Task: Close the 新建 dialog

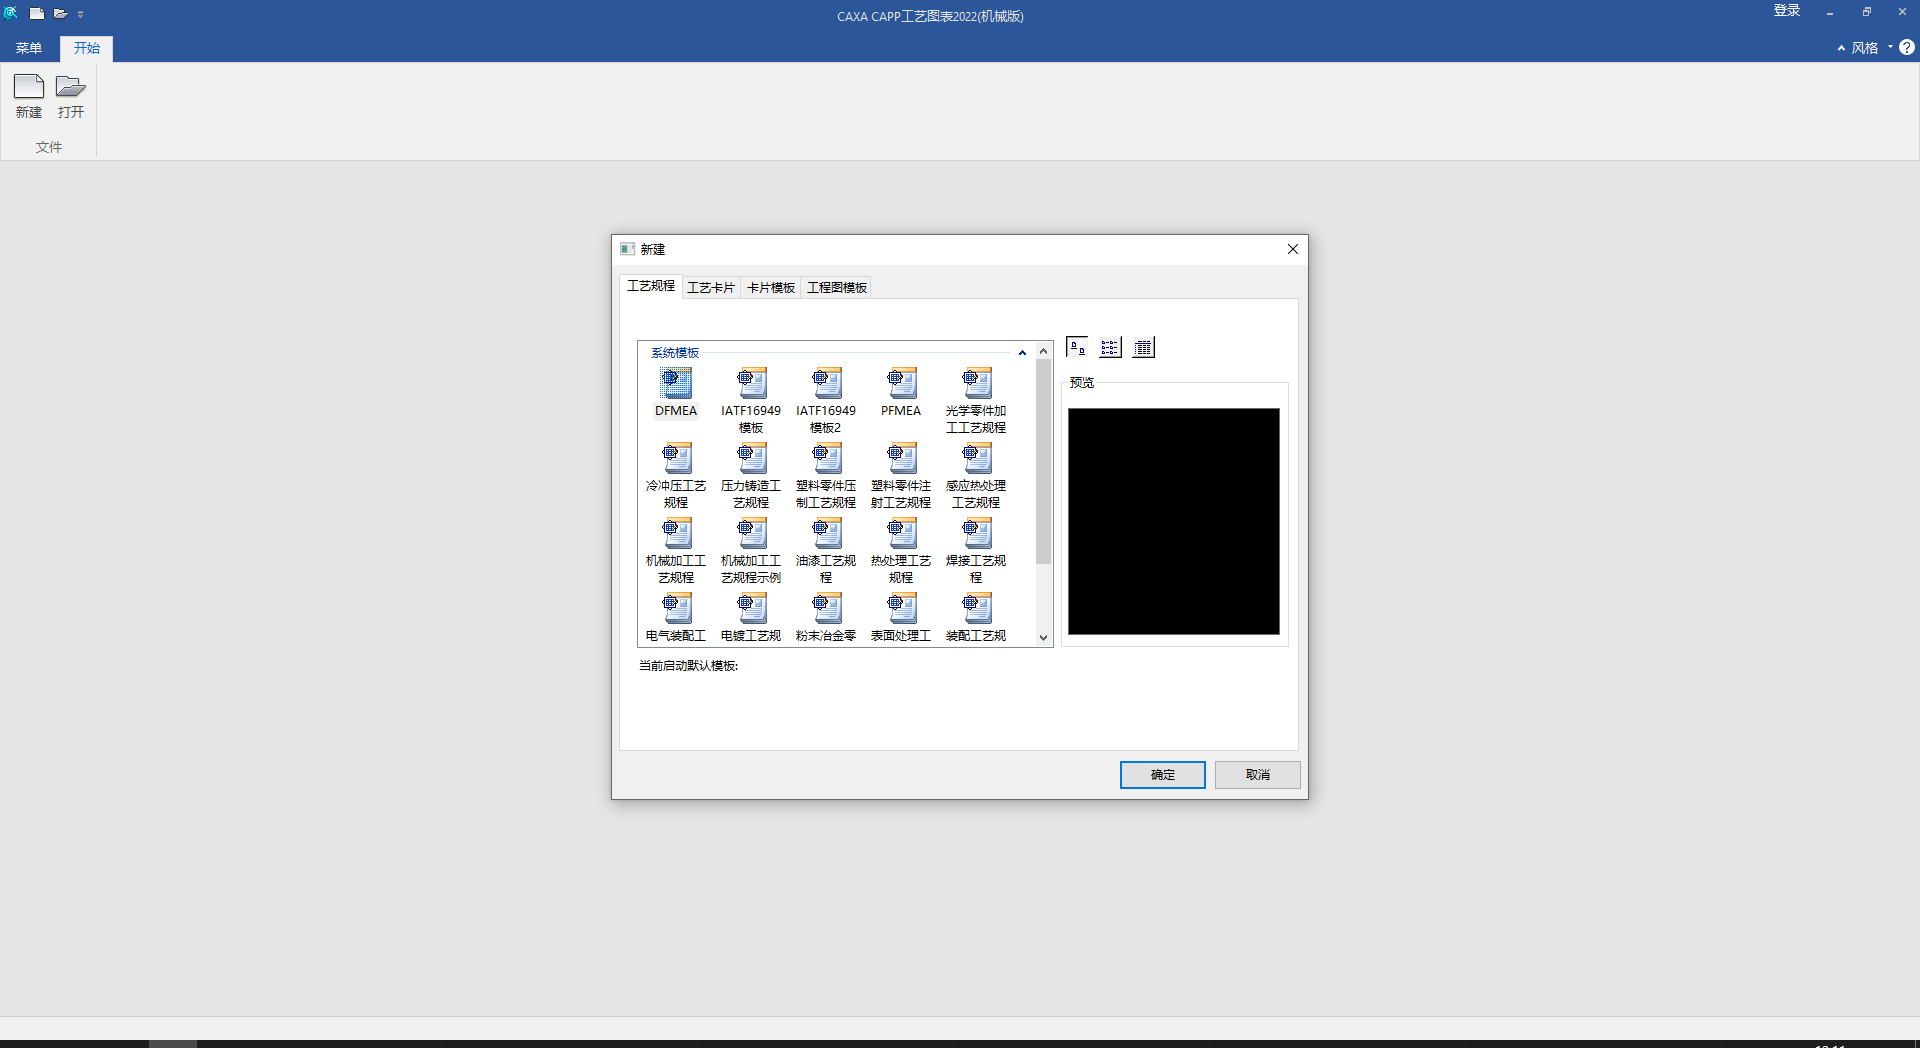Action: (1292, 249)
